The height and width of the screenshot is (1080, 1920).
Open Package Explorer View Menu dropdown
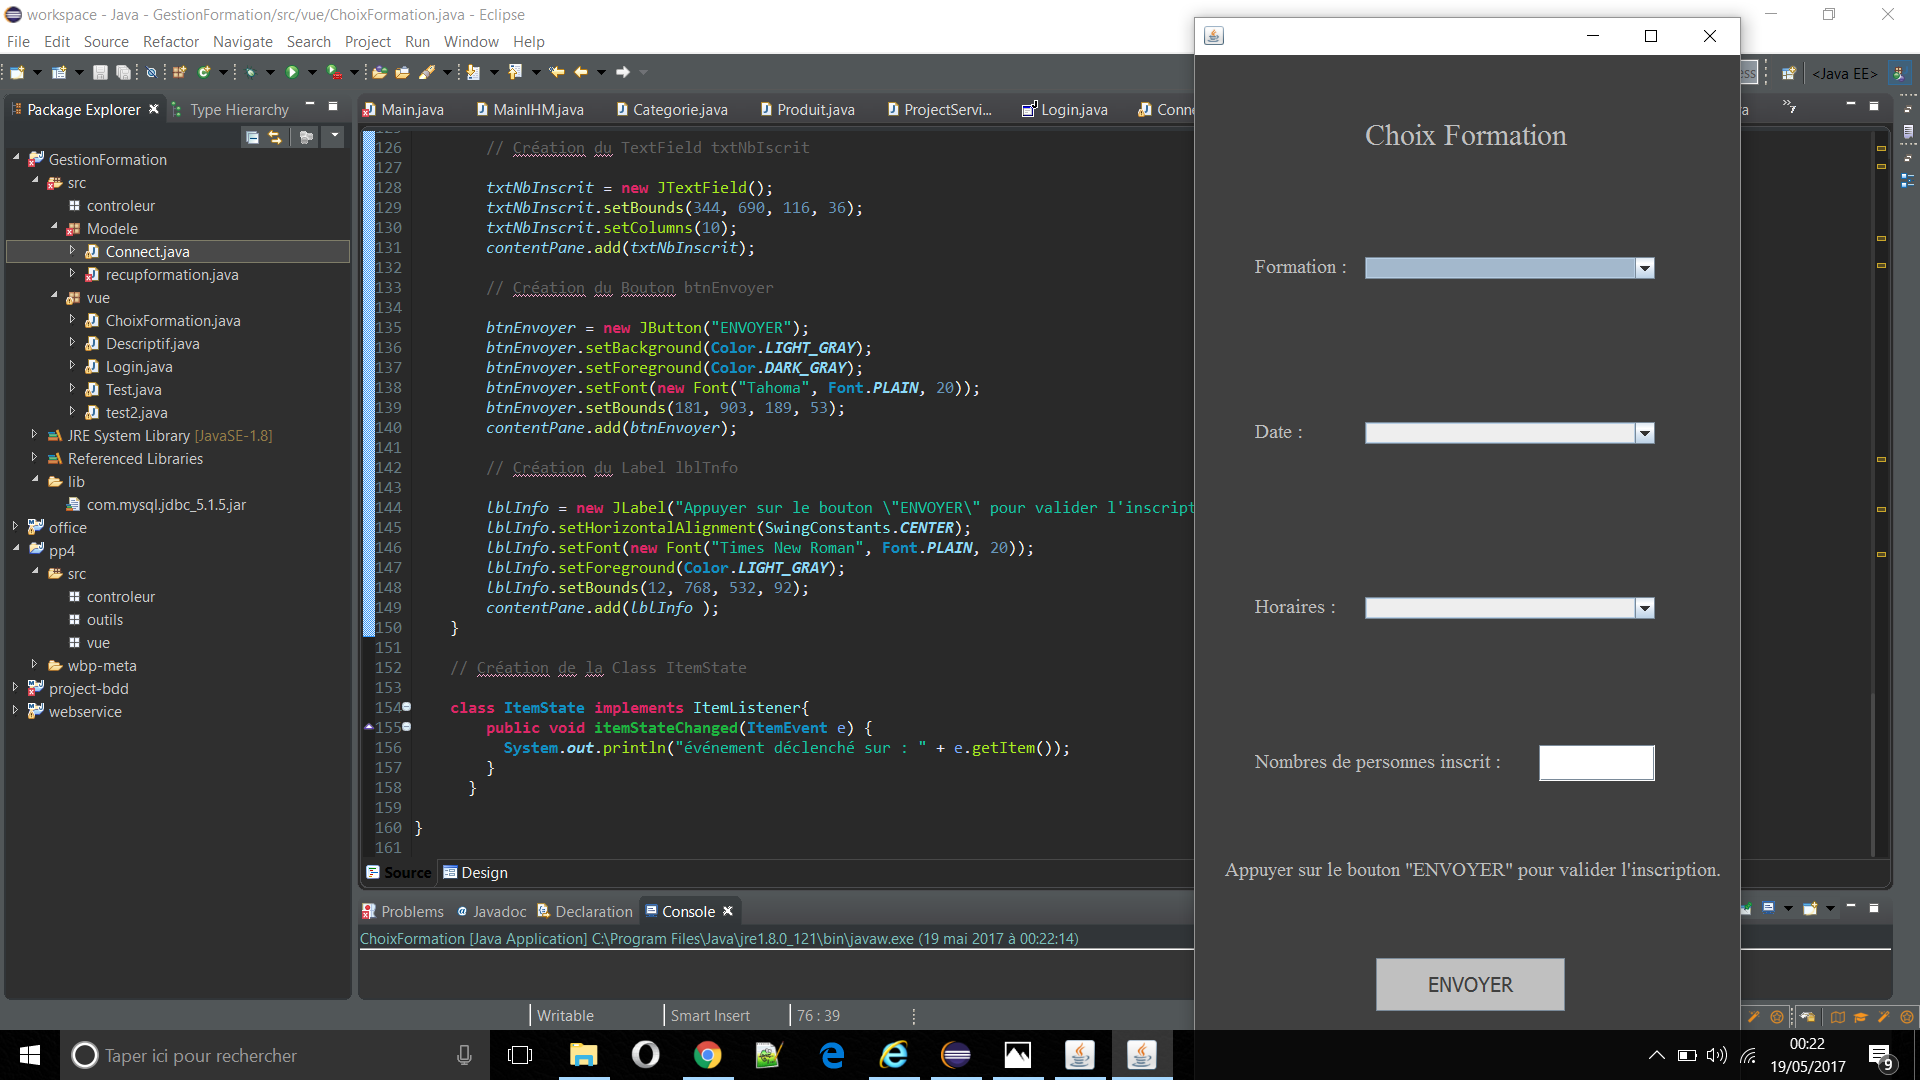[335, 136]
